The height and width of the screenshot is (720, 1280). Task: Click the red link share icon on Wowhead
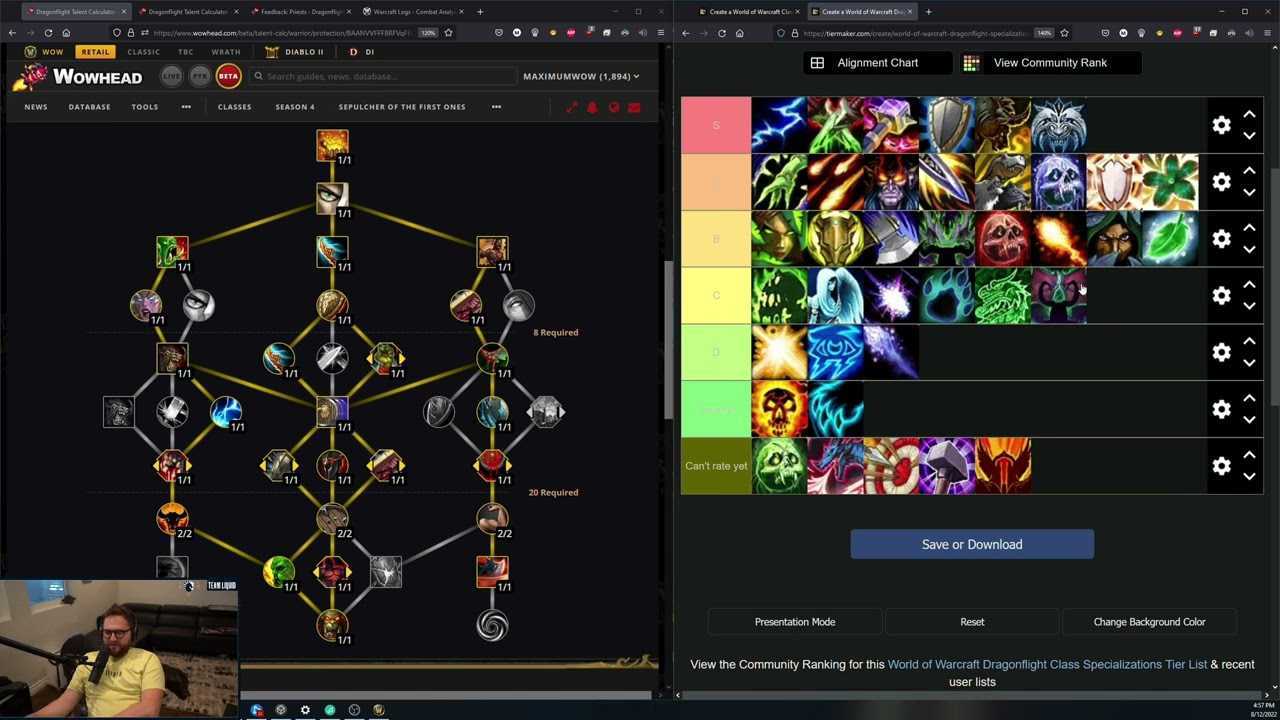click(571, 107)
